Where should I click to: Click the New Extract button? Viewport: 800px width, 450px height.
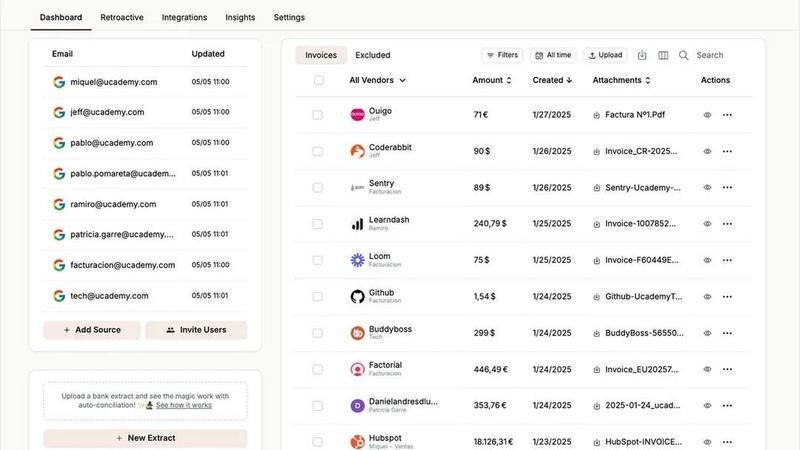click(x=145, y=438)
